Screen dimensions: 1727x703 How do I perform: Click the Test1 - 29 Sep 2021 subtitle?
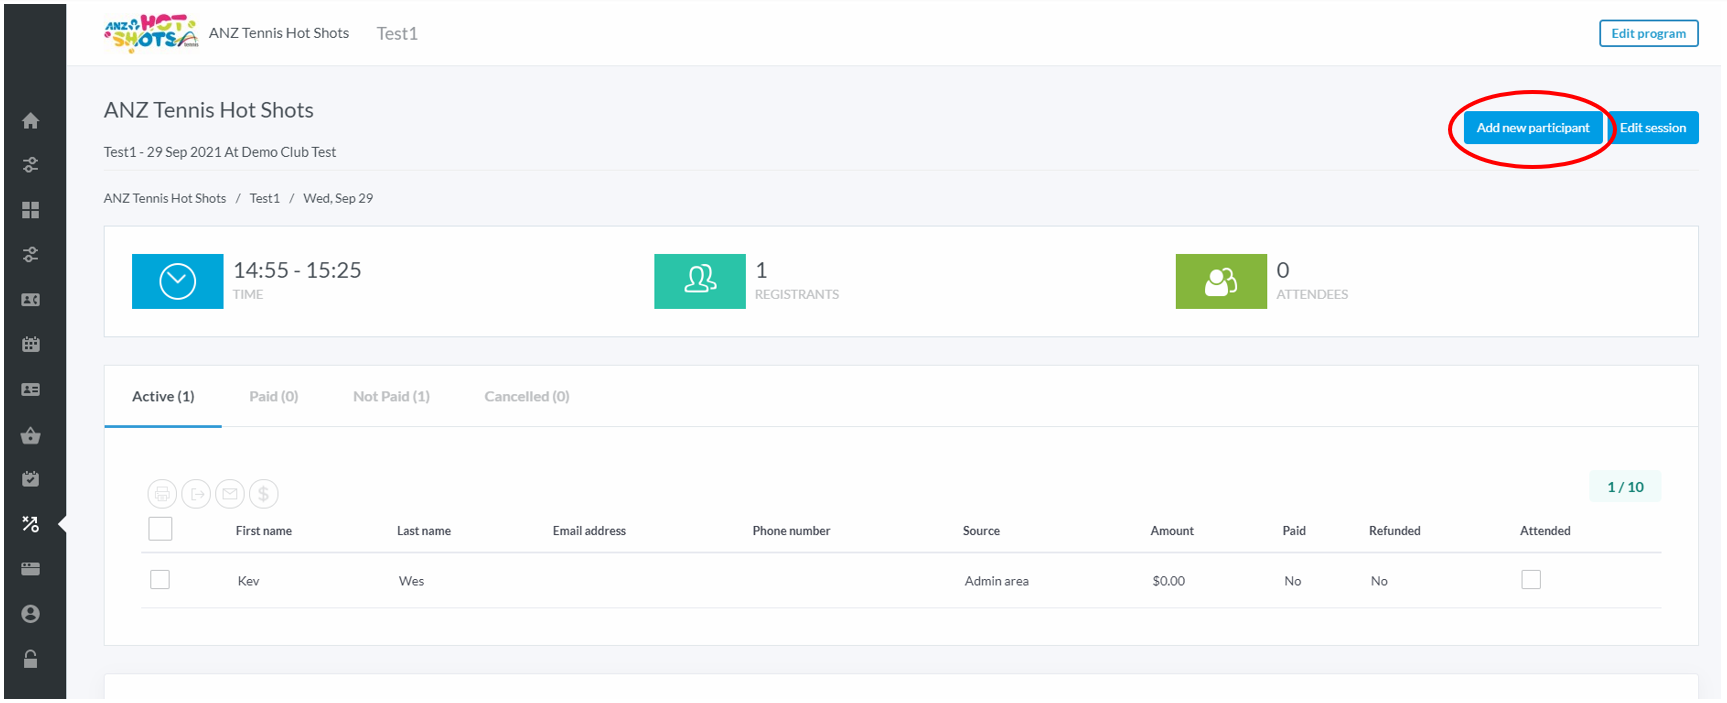[220, 152]
